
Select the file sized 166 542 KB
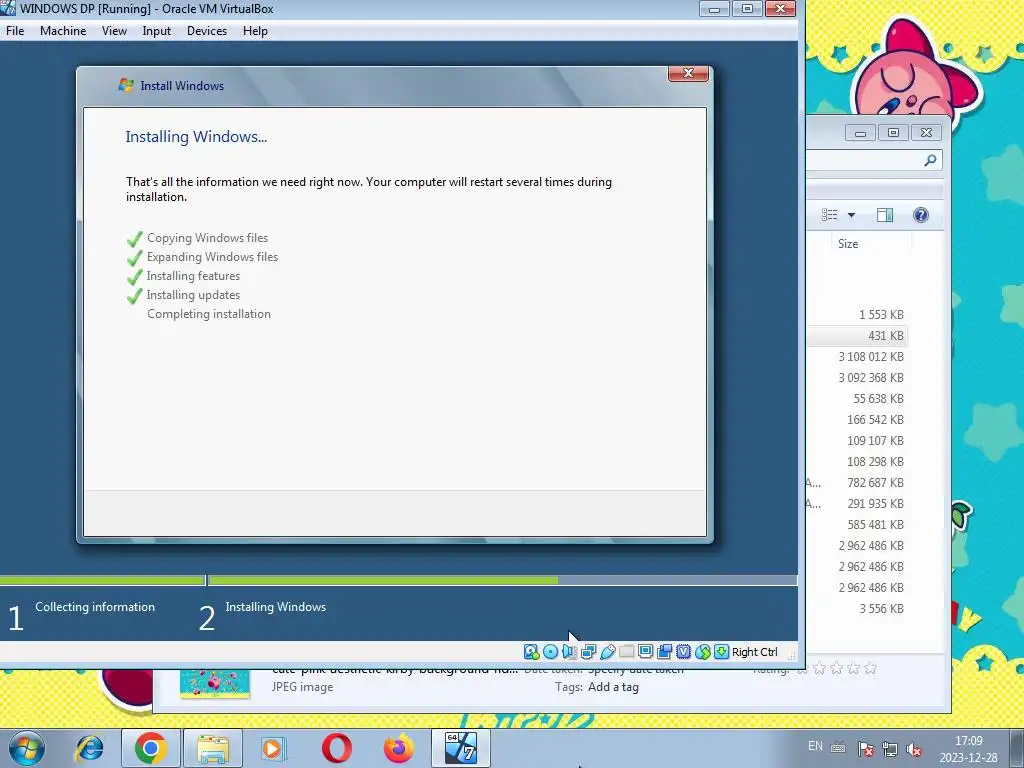tap(857, 419)
